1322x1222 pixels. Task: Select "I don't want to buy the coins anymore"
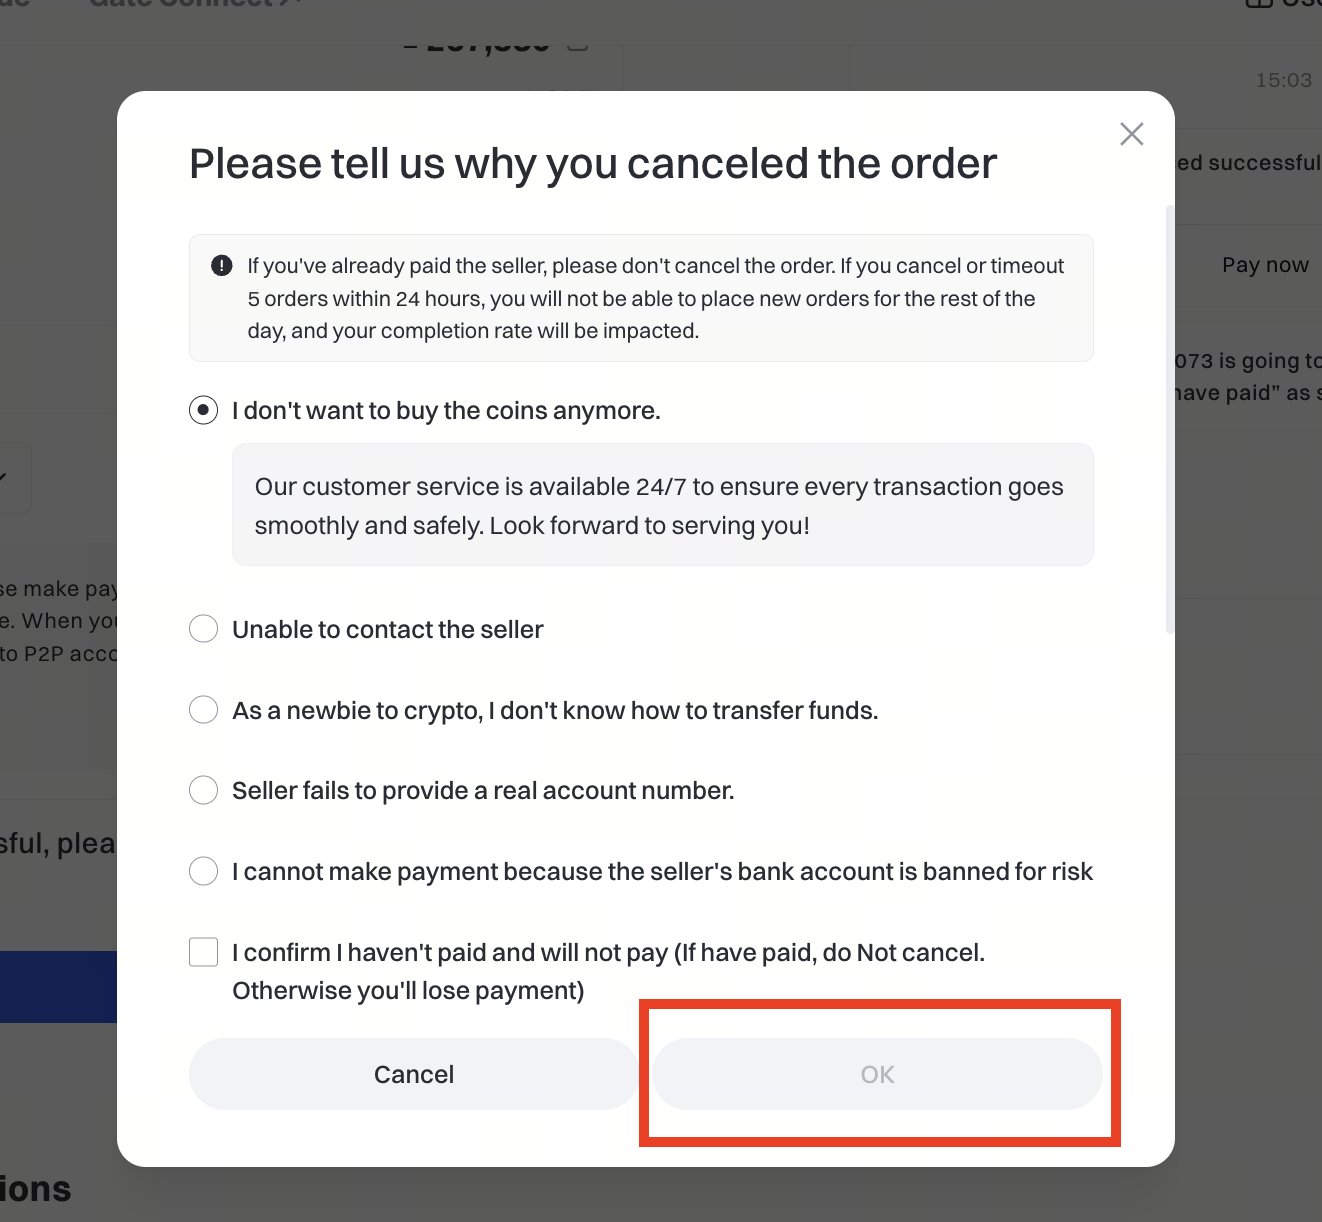pos(204,410)
